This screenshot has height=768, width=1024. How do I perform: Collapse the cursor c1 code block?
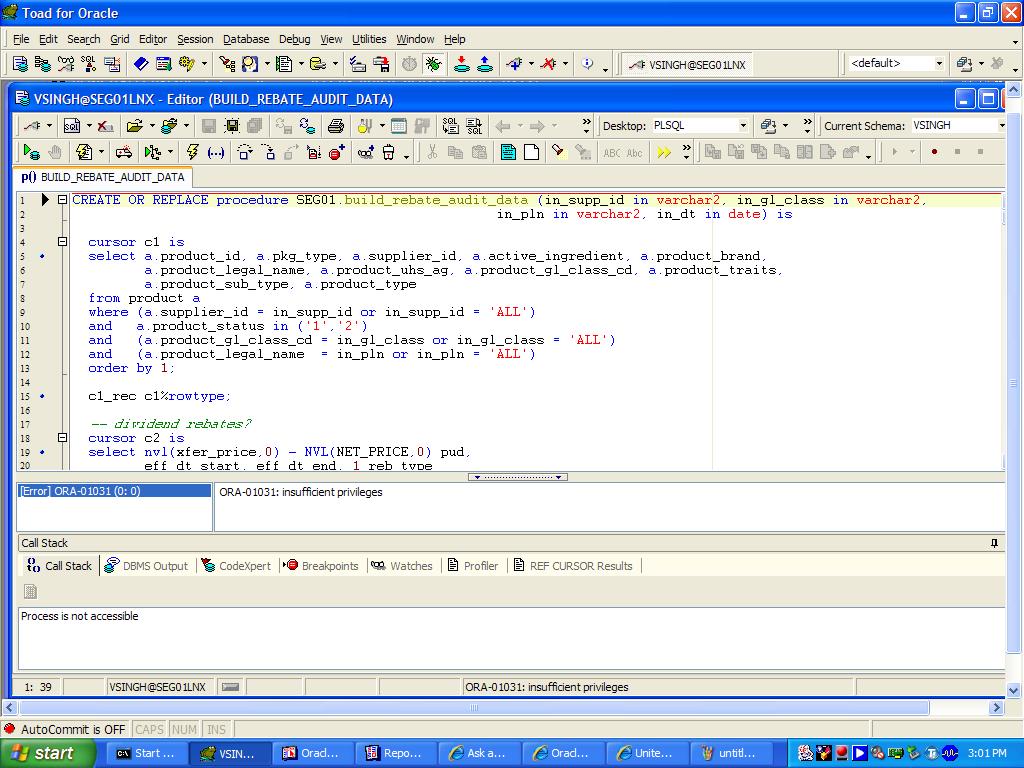[63, 241]
